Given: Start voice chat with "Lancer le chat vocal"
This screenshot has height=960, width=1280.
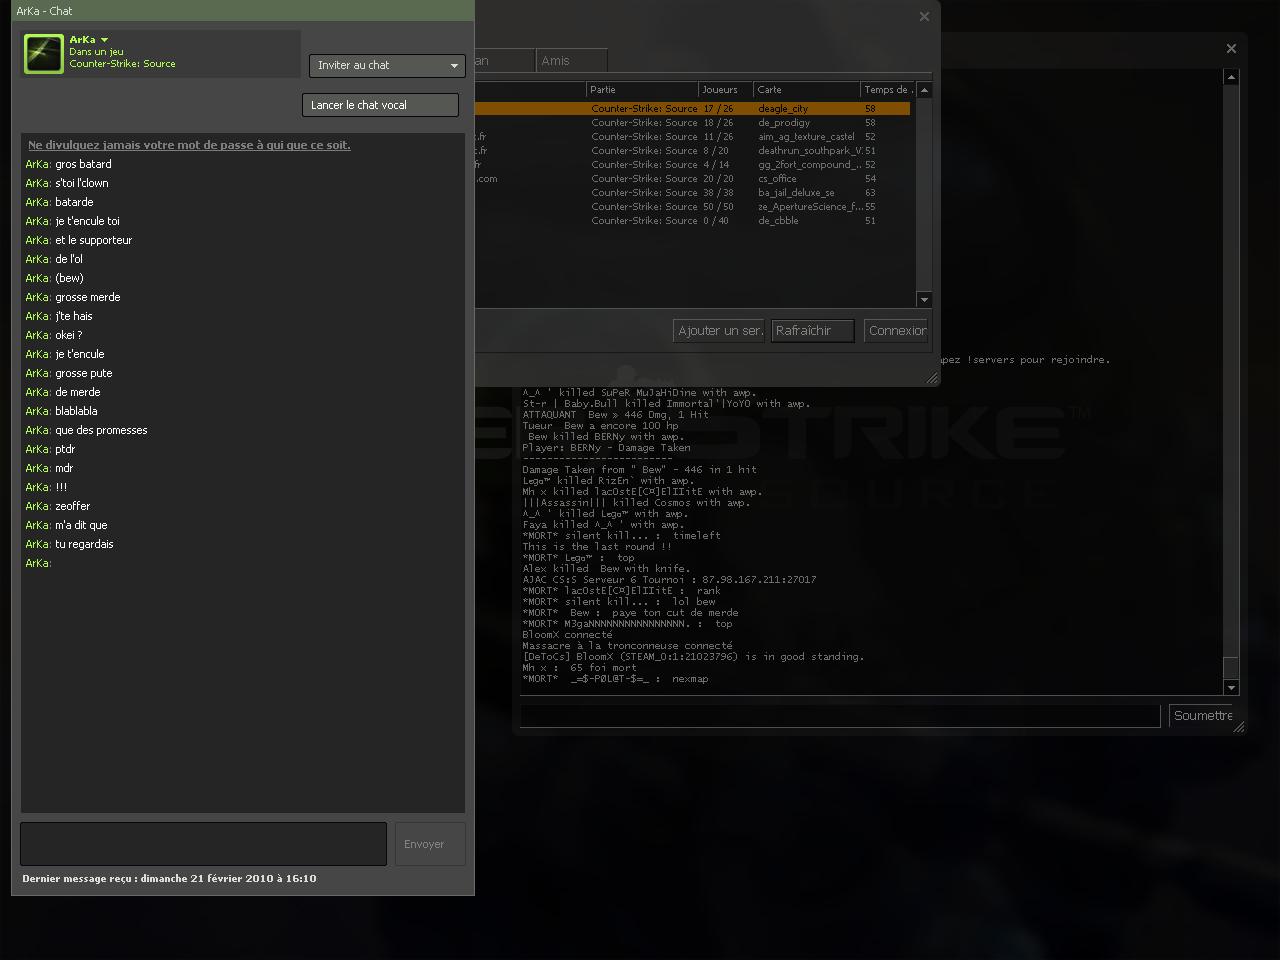Looking at the screenshot, I should [x=380, y=105].
